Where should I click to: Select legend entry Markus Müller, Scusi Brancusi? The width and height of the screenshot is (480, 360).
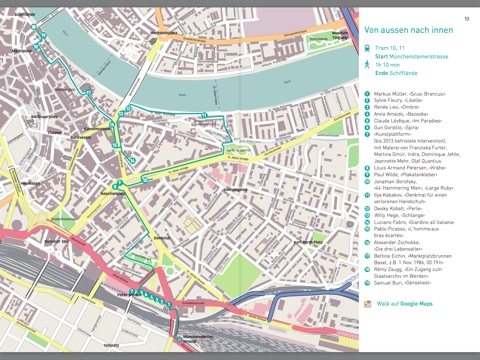405,94
